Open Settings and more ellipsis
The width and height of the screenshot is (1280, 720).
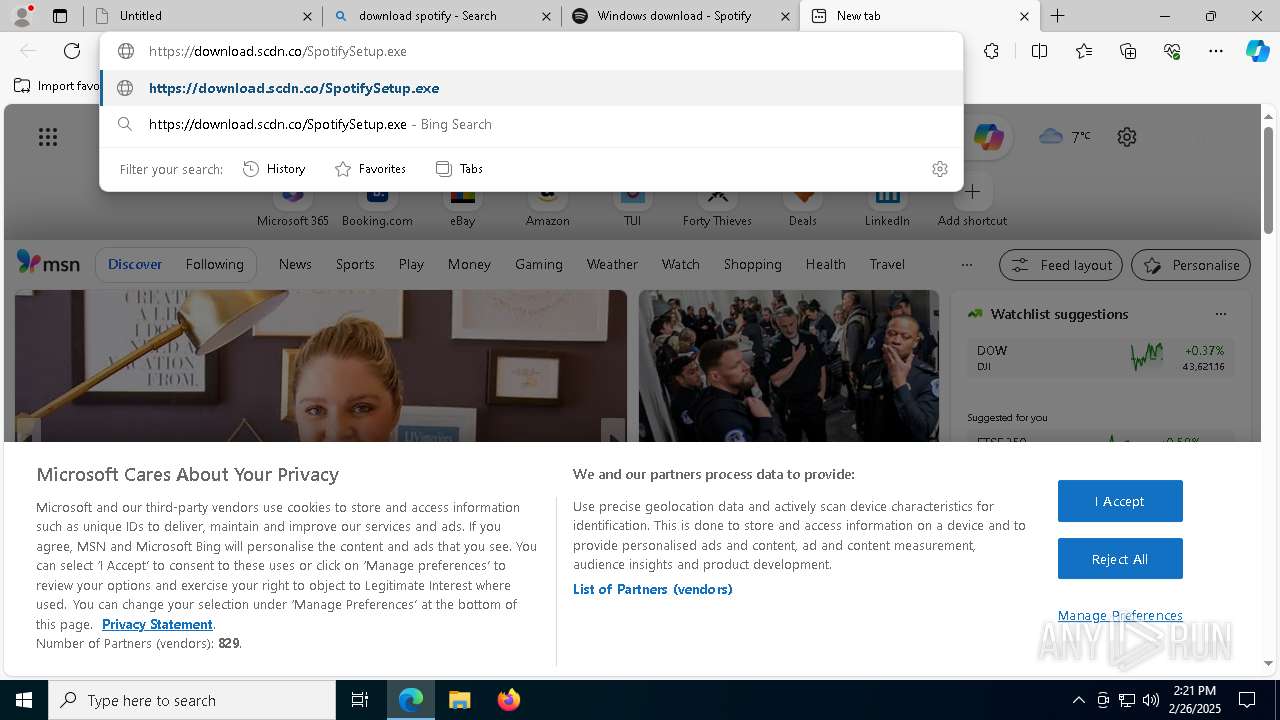(x=1216, y=51)
